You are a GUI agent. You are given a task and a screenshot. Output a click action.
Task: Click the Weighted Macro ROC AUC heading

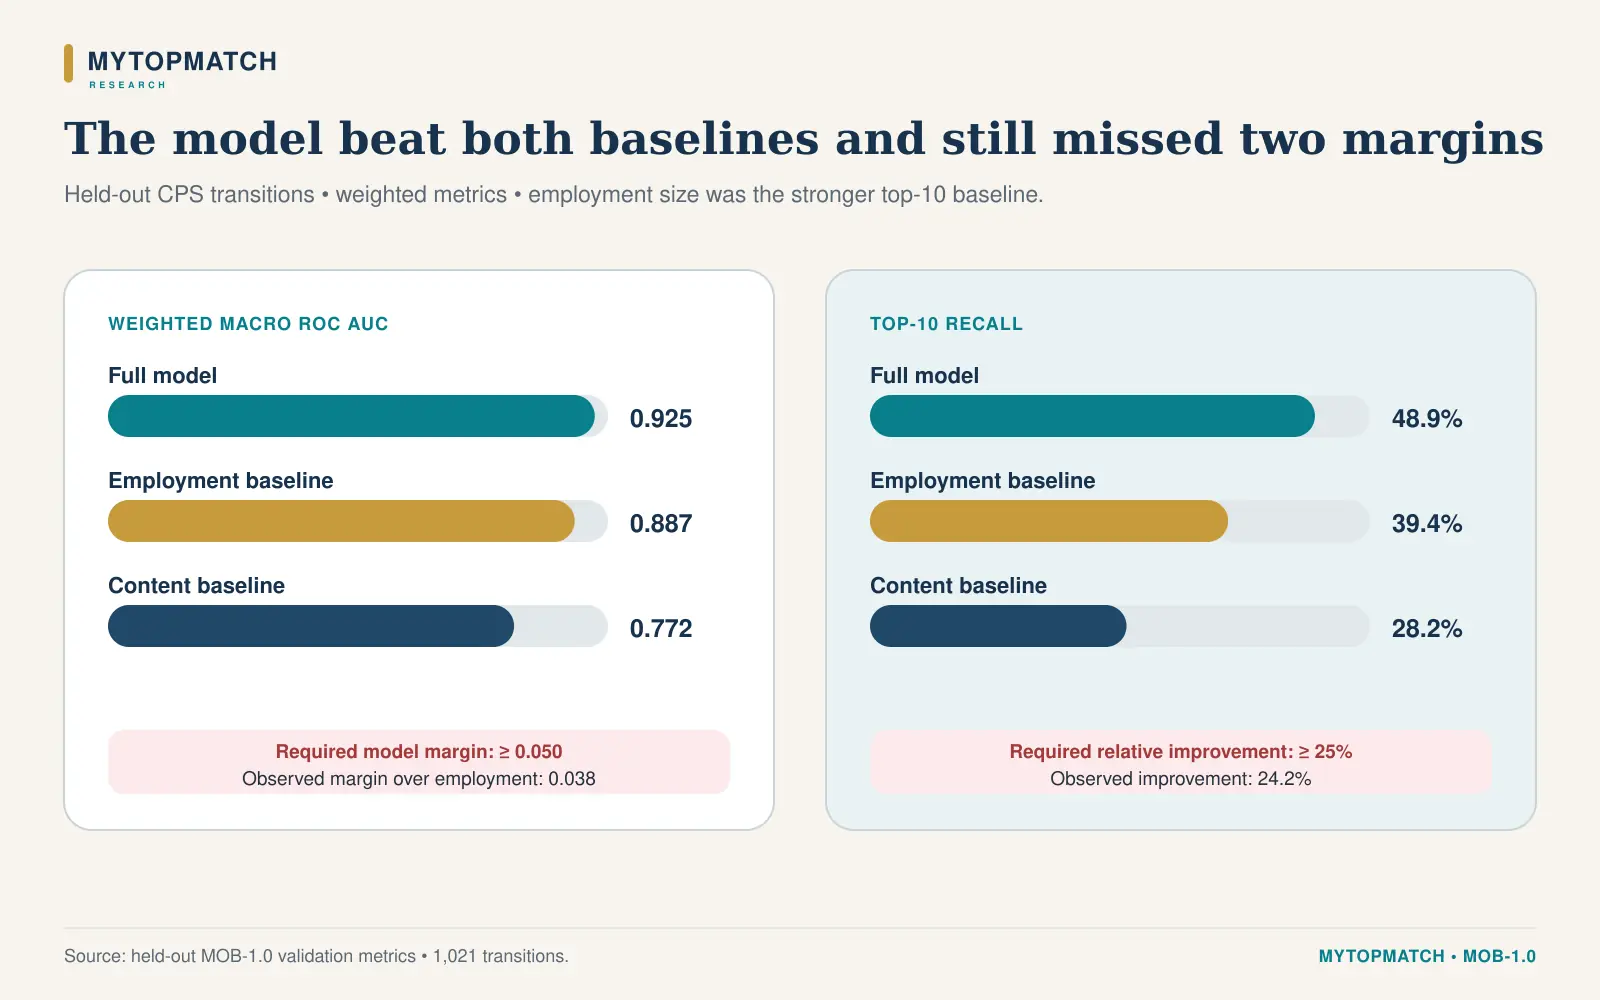pos(248,324)
